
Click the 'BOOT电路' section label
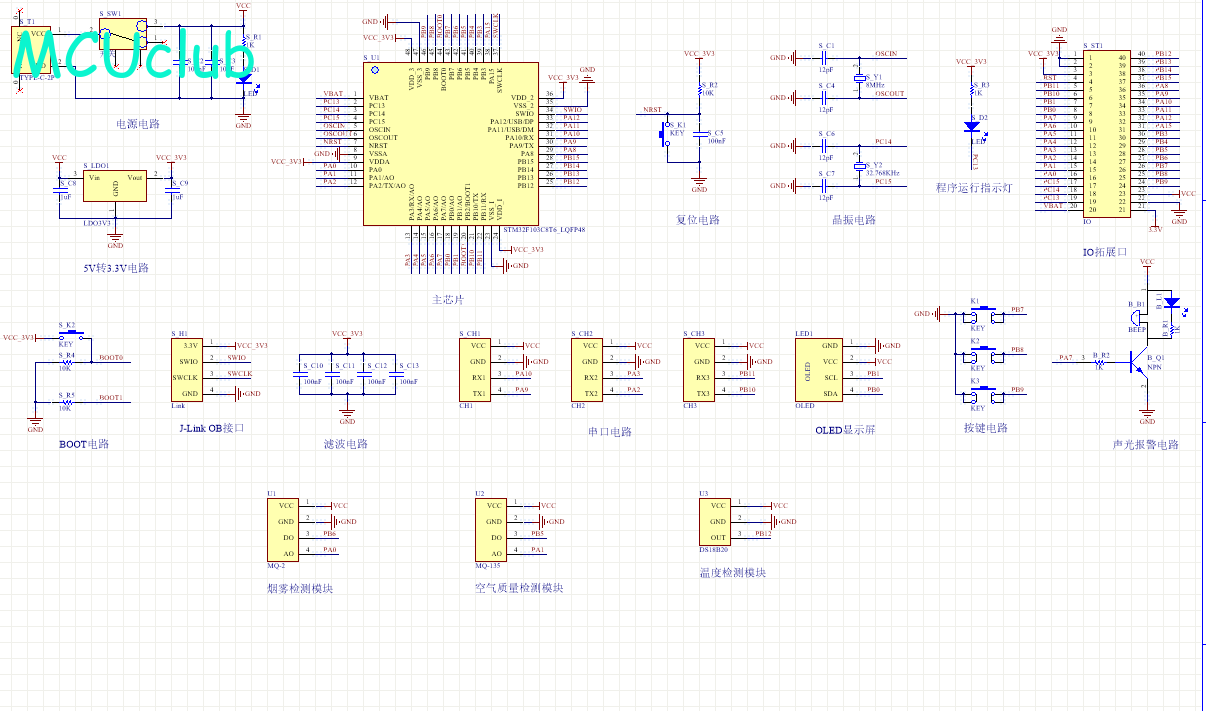click(x=84, y=444)
